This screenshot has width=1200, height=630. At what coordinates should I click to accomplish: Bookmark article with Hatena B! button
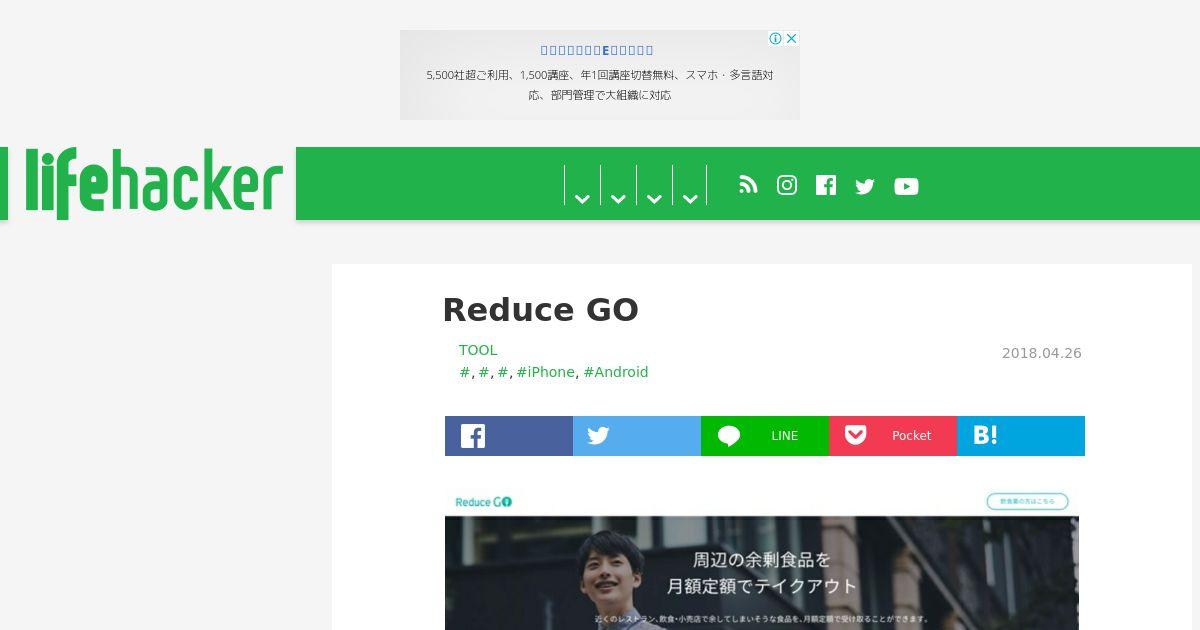coord(1021,436)
